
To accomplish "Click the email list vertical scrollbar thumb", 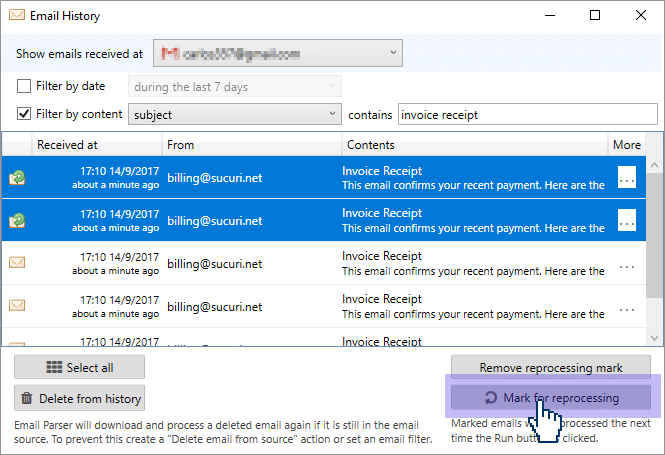I will [654, 235].
